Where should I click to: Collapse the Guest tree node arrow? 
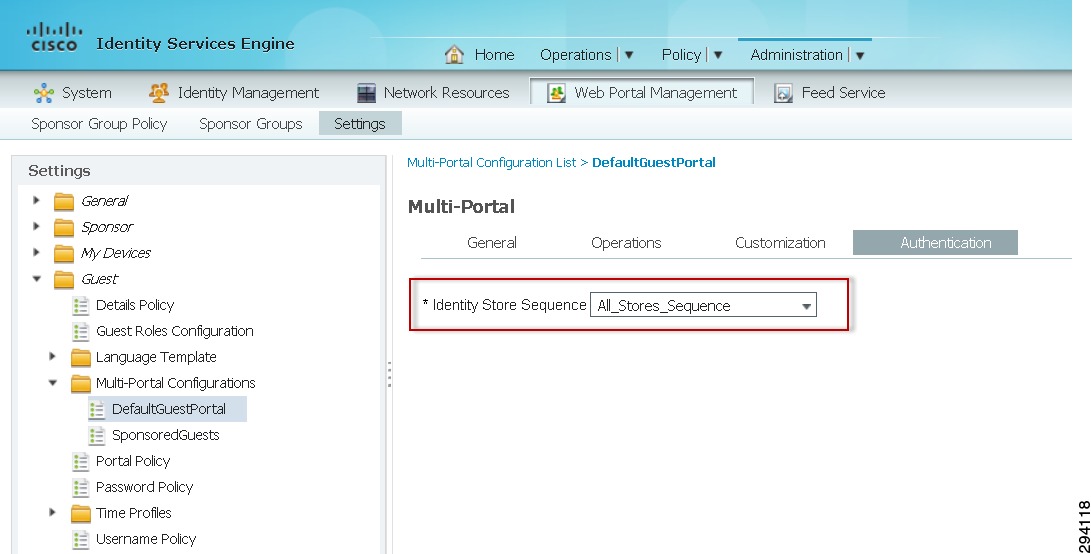click(x=37, y=279)
